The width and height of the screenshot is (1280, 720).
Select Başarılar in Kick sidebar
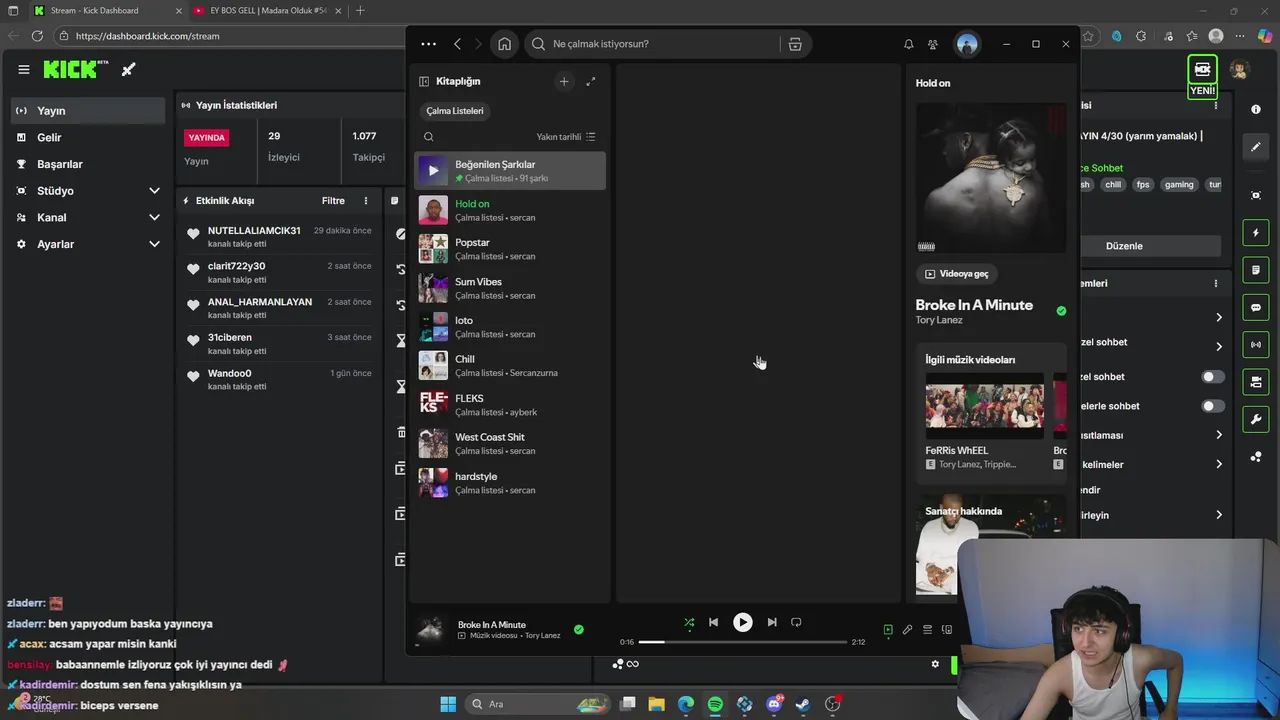point(88,164)
